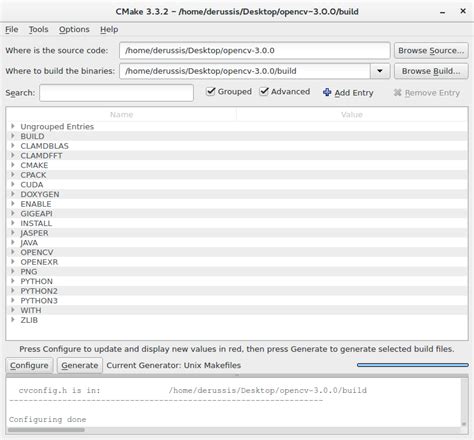The image size is (474, 440).
Task: Expand the CLAMDFFT group arrow
Action: (x=13, y=155)
